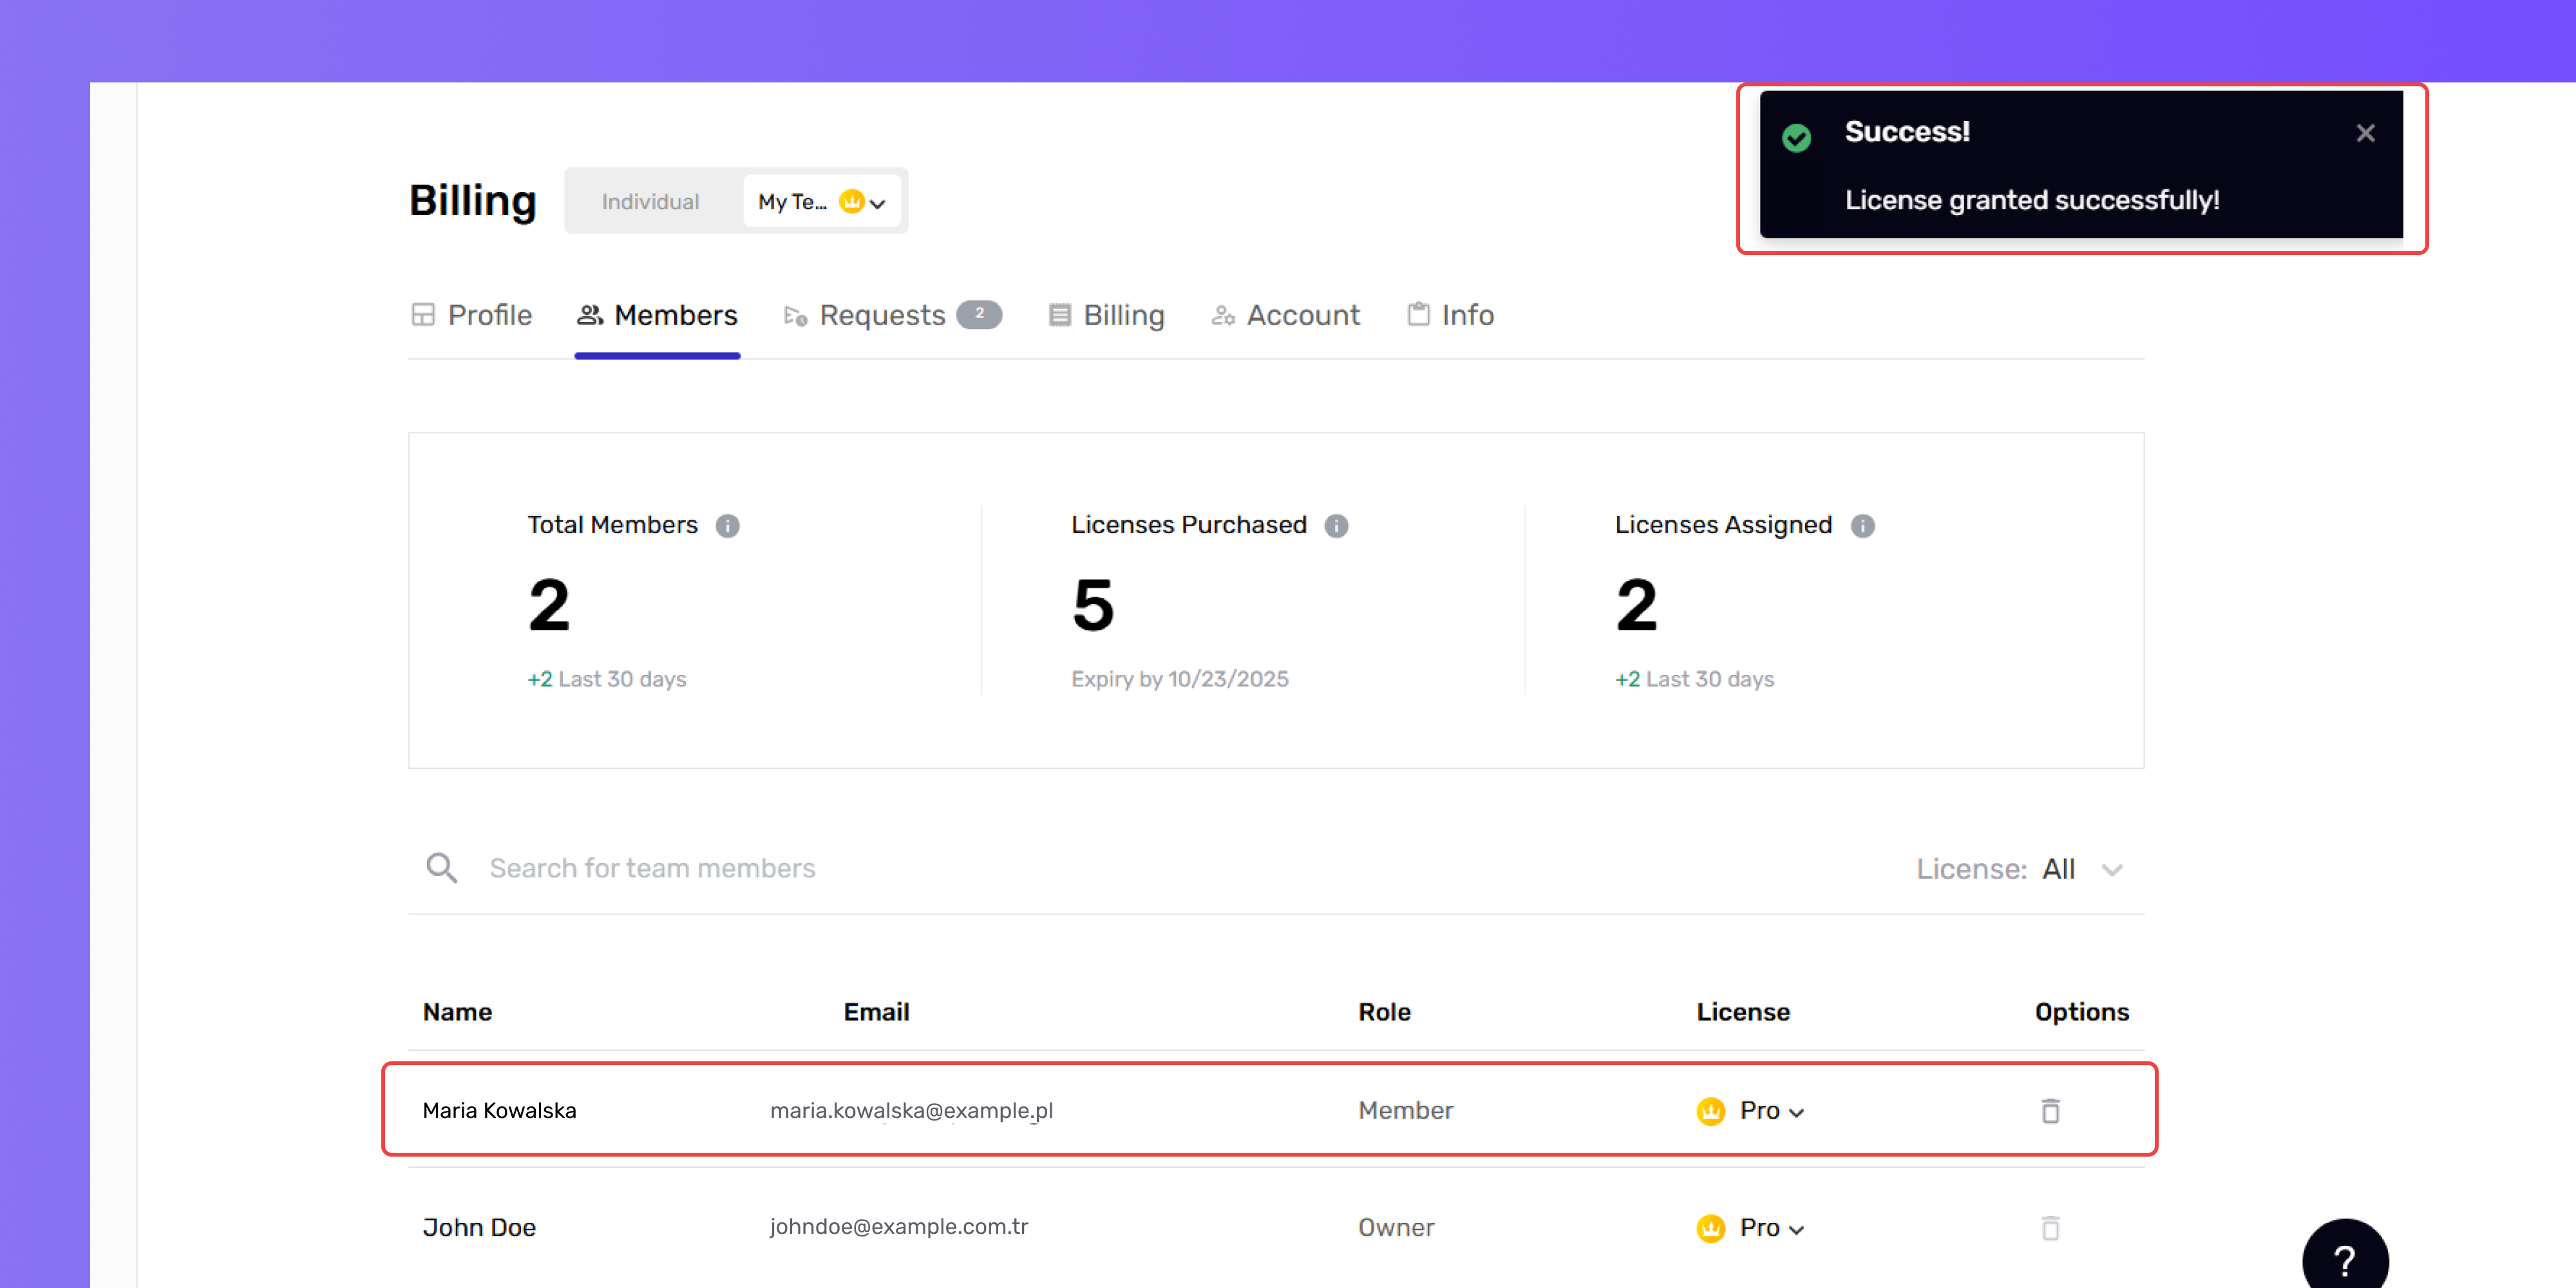Viewport: 2576px width, 1288px height.
Task: Switch to the Individual billing toggle
Action: [x=650, y=201]
